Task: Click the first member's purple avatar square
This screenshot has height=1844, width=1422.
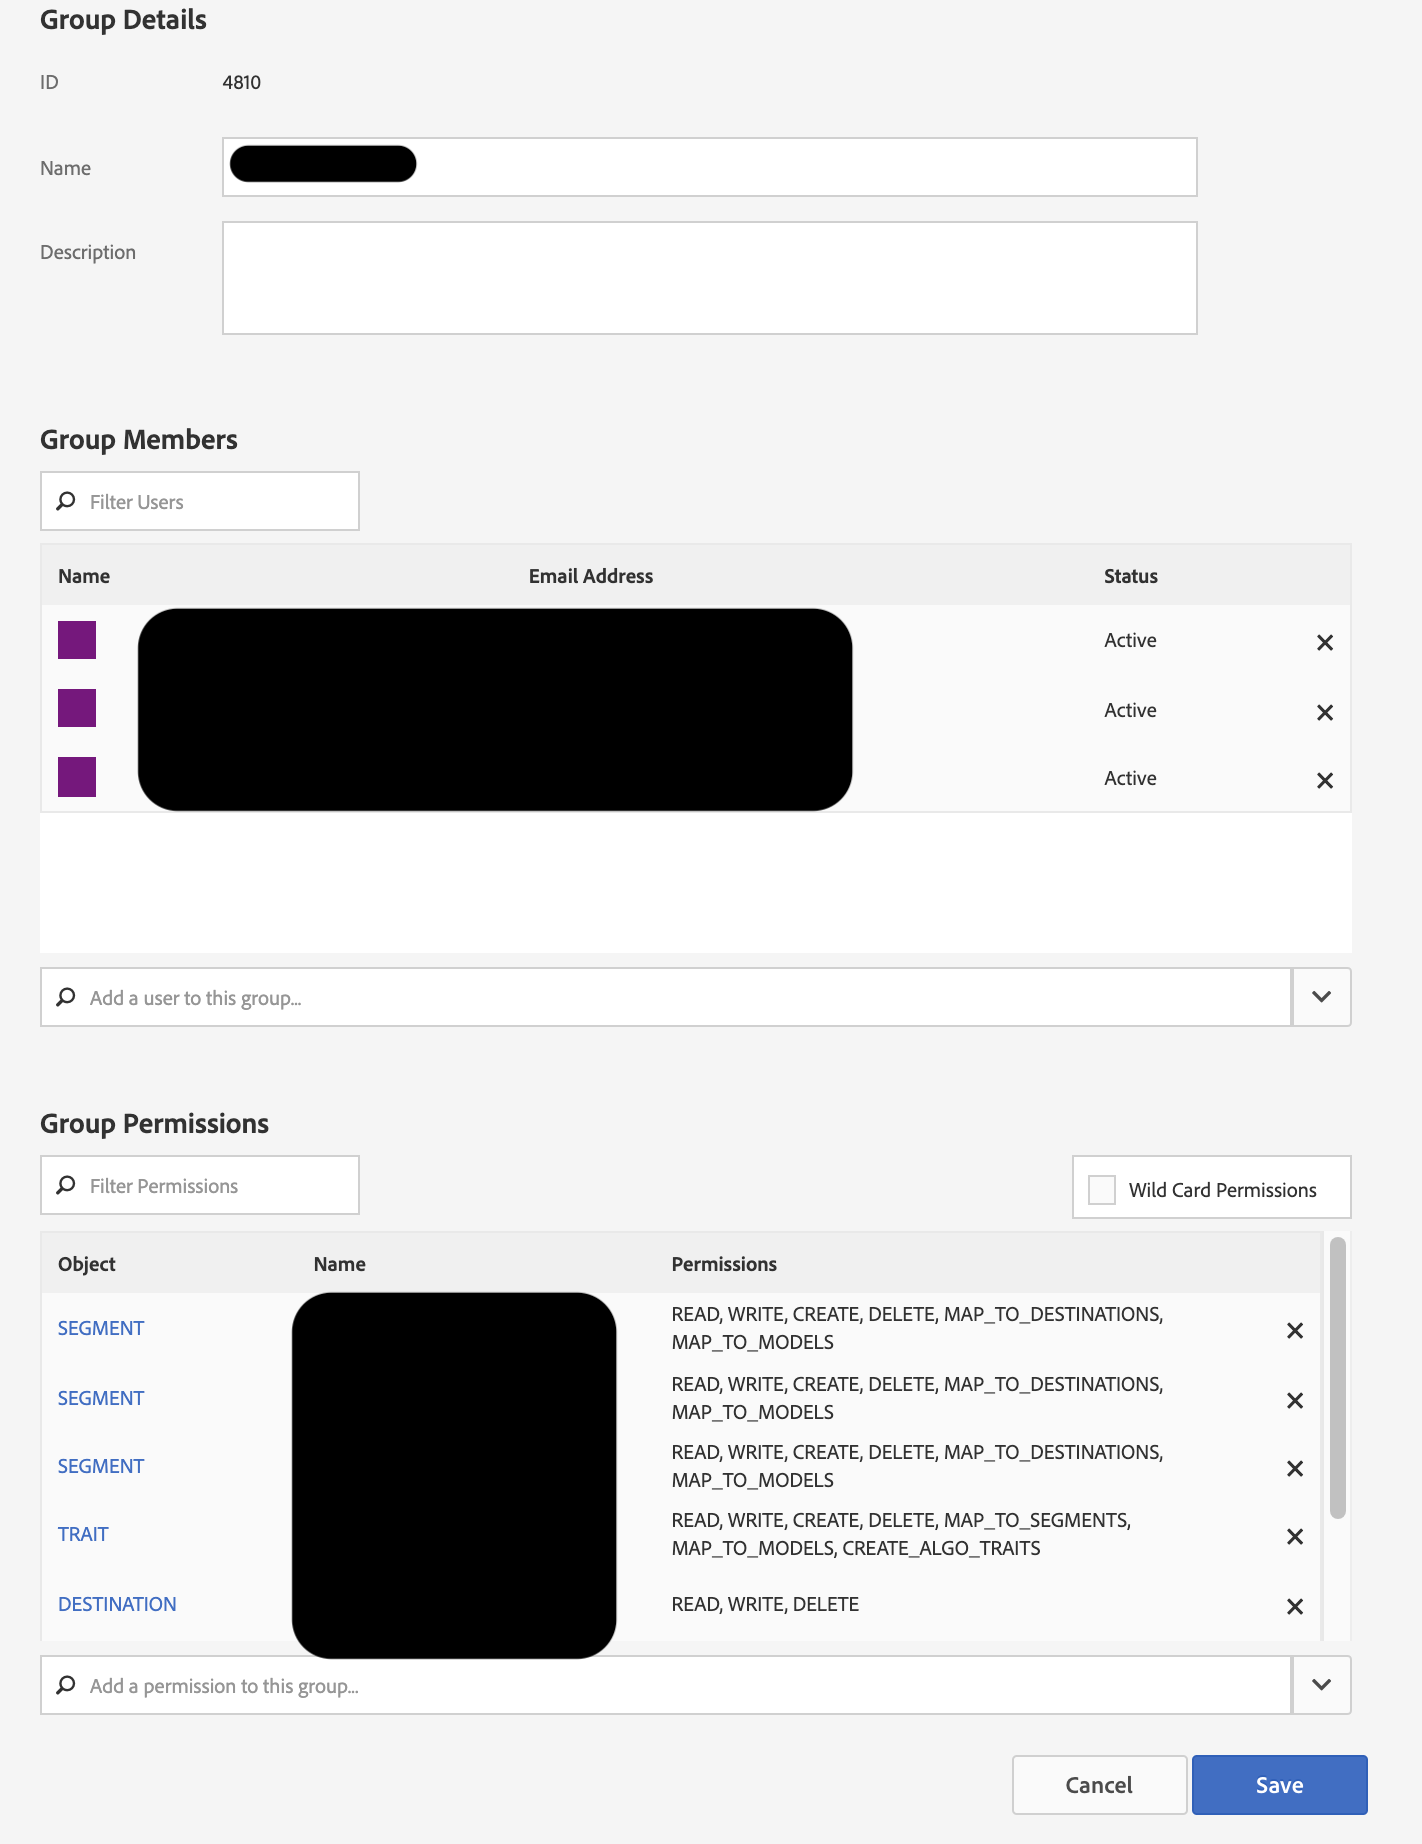Action: 77,640
